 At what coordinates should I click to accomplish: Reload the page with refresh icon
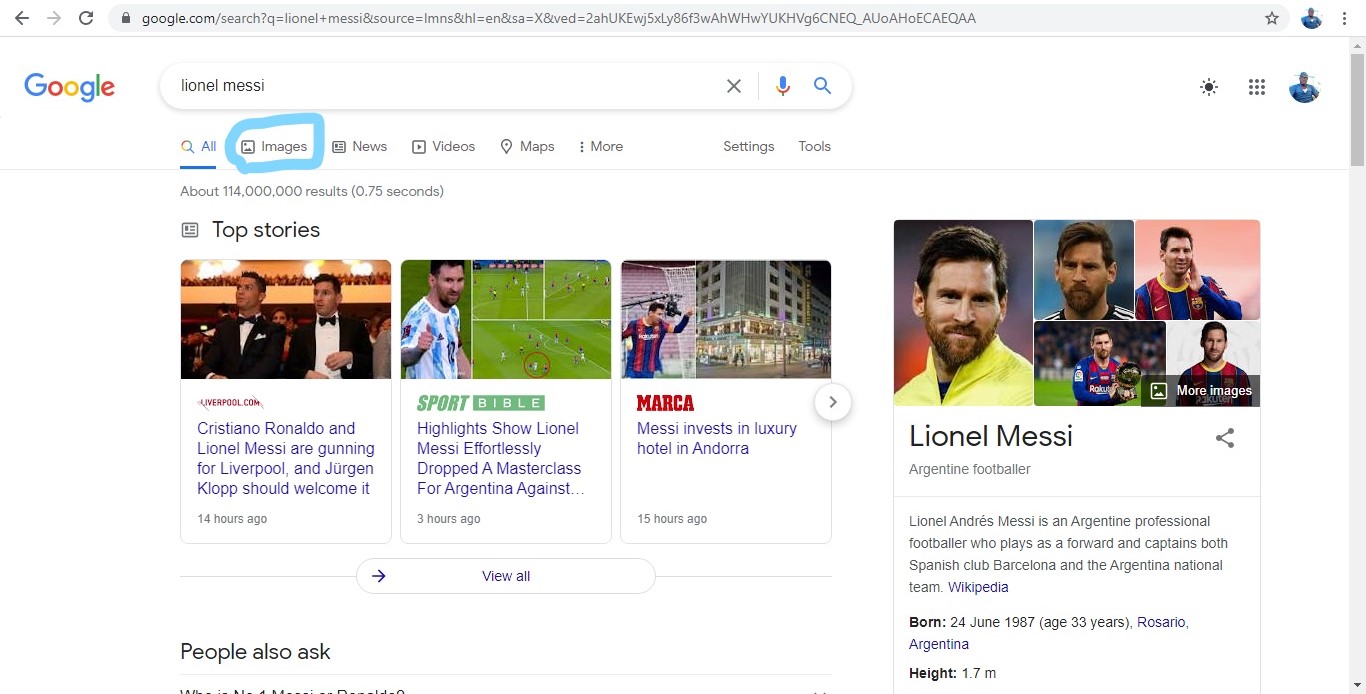(86, 18)
